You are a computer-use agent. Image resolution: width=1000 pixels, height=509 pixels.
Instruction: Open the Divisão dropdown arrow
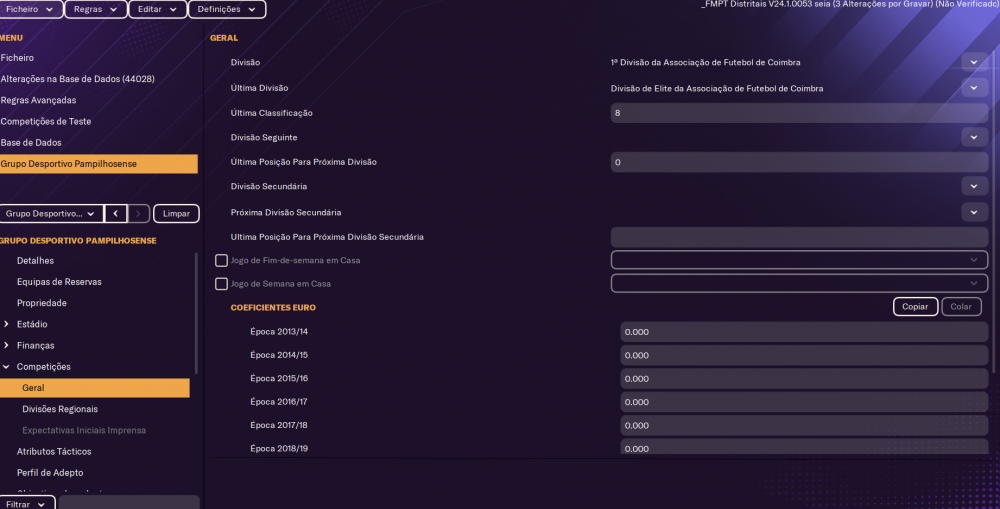point(974,63)
